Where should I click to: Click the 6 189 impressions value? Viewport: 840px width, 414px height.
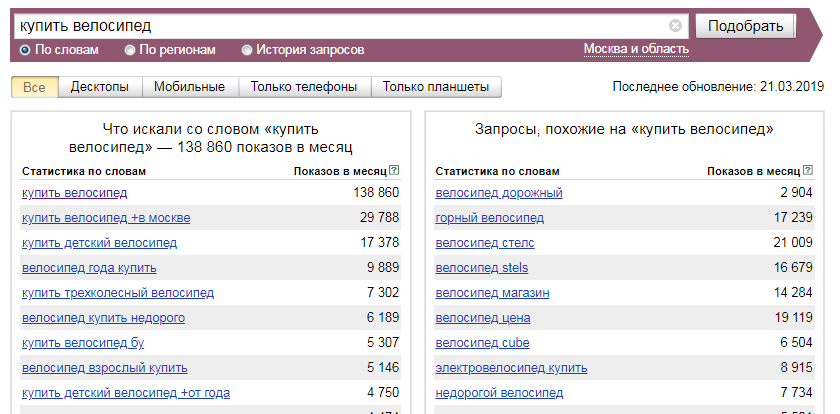point(383,318)
